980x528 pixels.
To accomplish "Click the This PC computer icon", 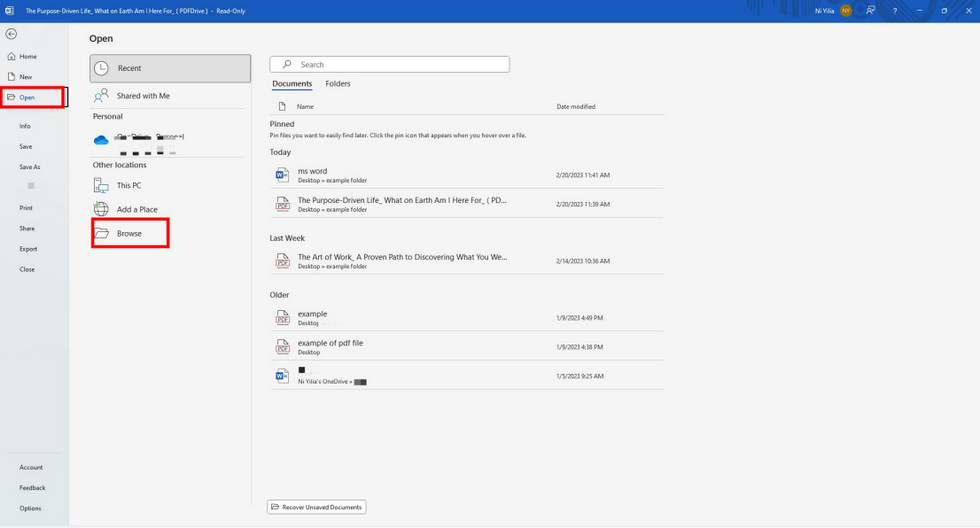I will (101, 186).
